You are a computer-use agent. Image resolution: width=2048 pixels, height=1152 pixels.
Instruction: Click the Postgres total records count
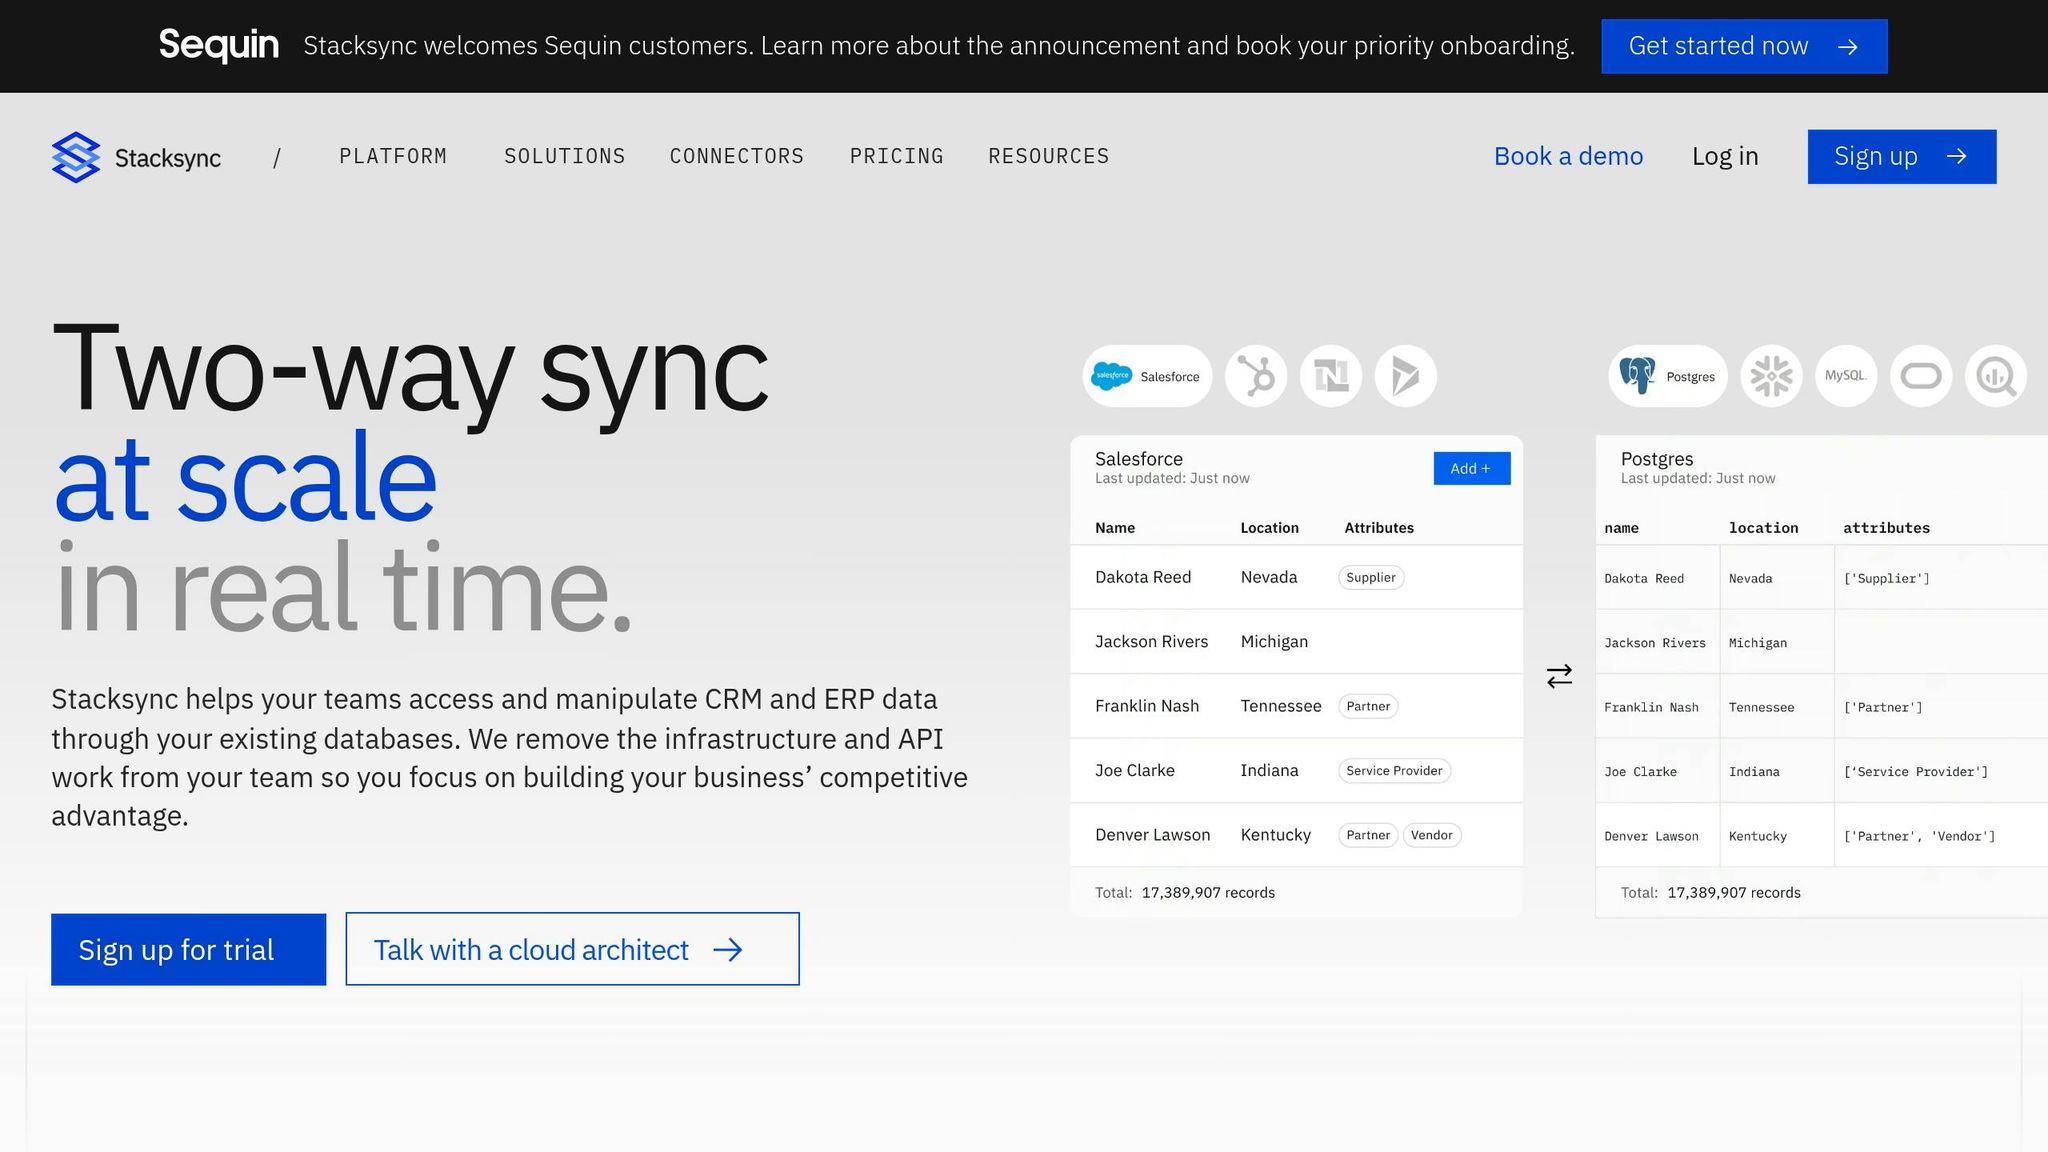(x=1734, y=893)
